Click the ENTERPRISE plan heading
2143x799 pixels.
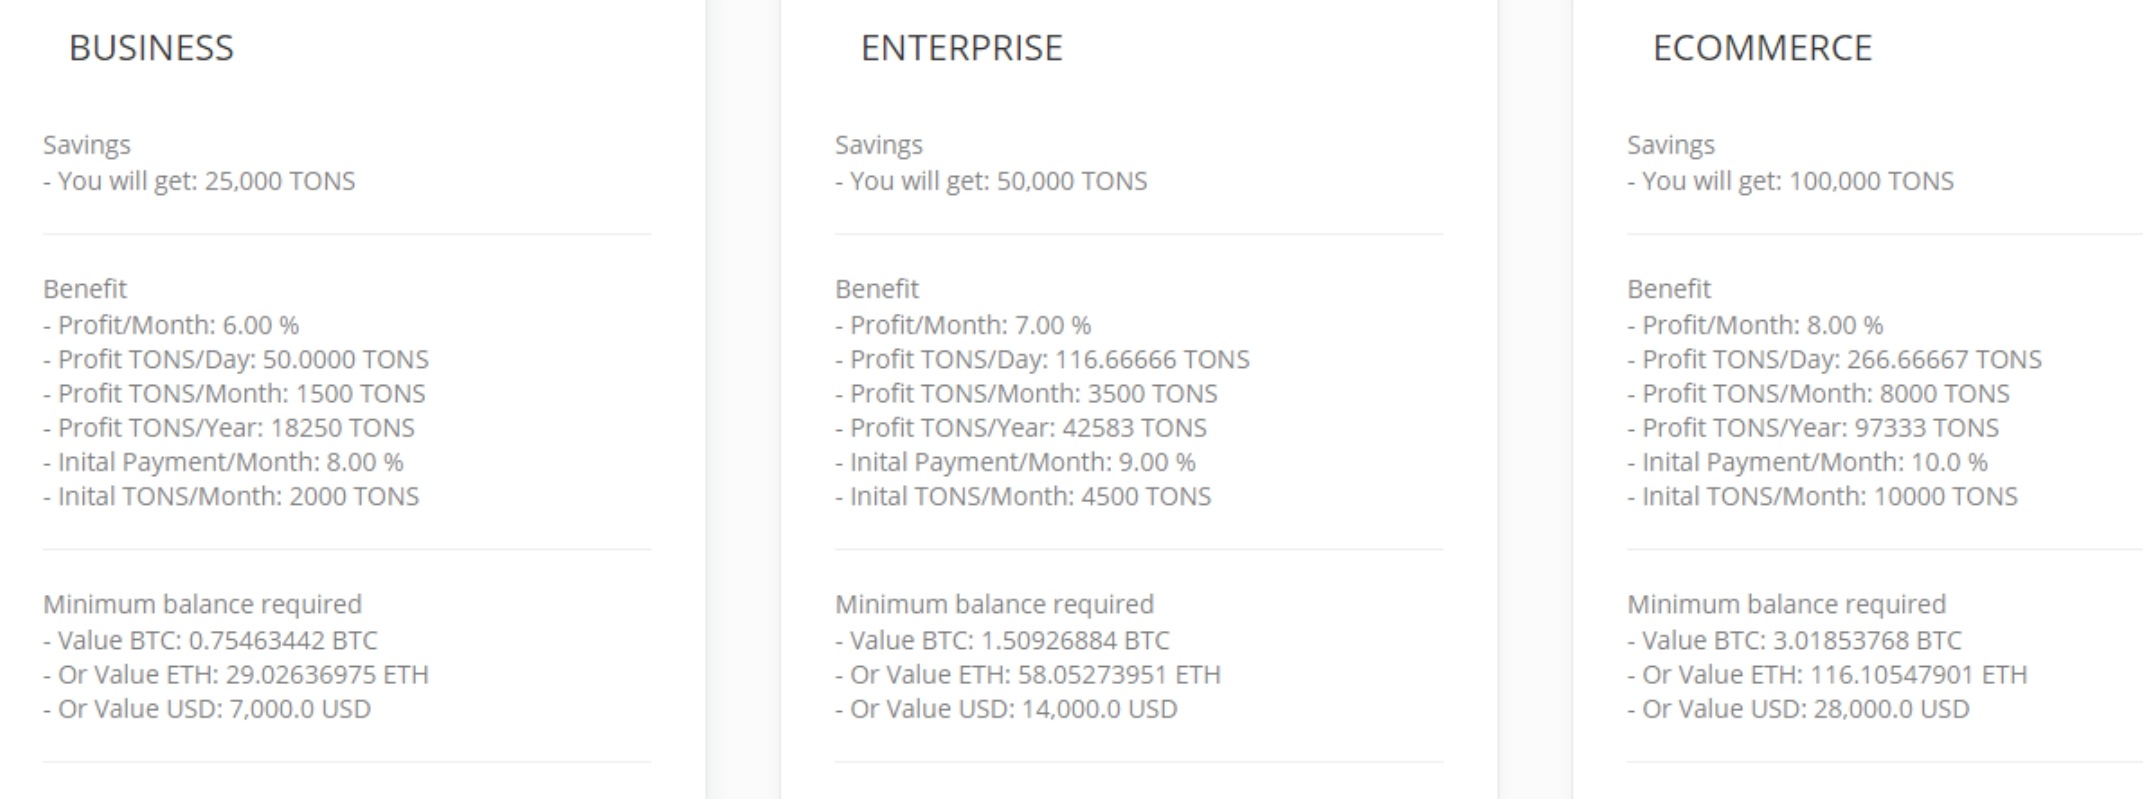coord(961,48)
